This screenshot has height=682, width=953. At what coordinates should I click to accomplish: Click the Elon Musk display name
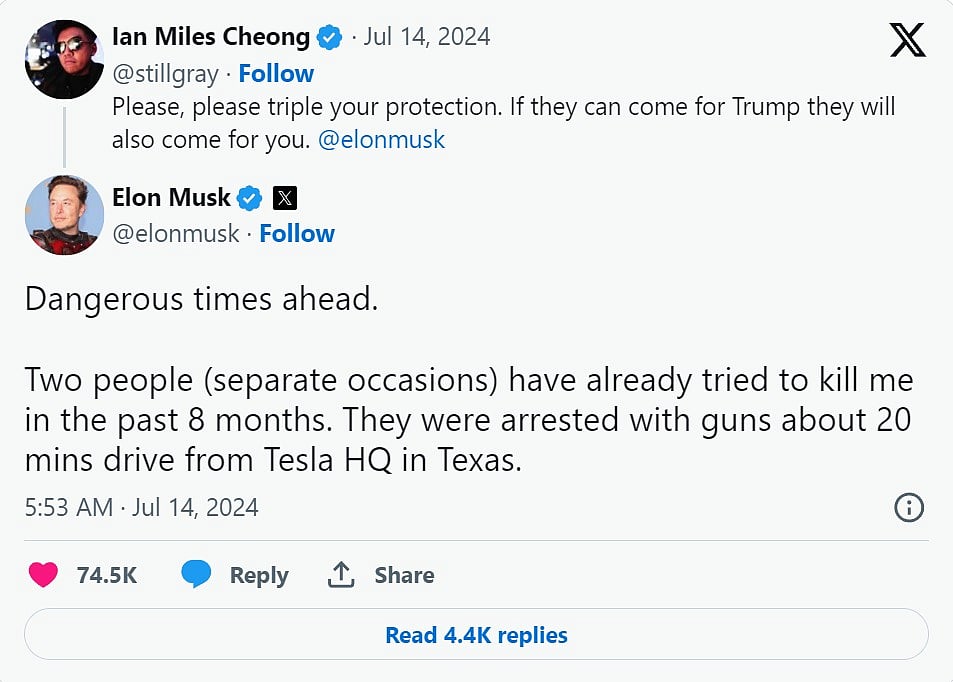pos(171,198)
